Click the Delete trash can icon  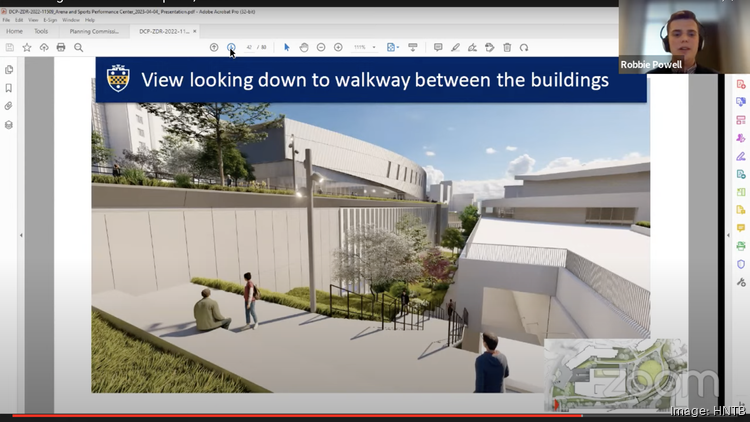pos(507,47)
